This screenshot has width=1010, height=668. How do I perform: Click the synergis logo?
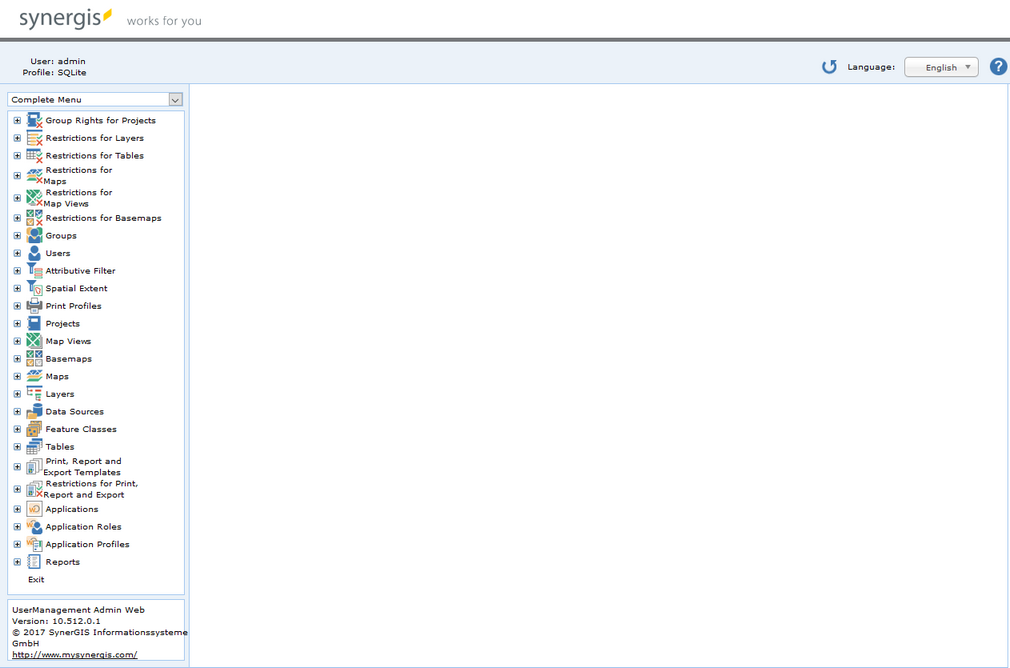pyautogui.click(x=58, y=17)
